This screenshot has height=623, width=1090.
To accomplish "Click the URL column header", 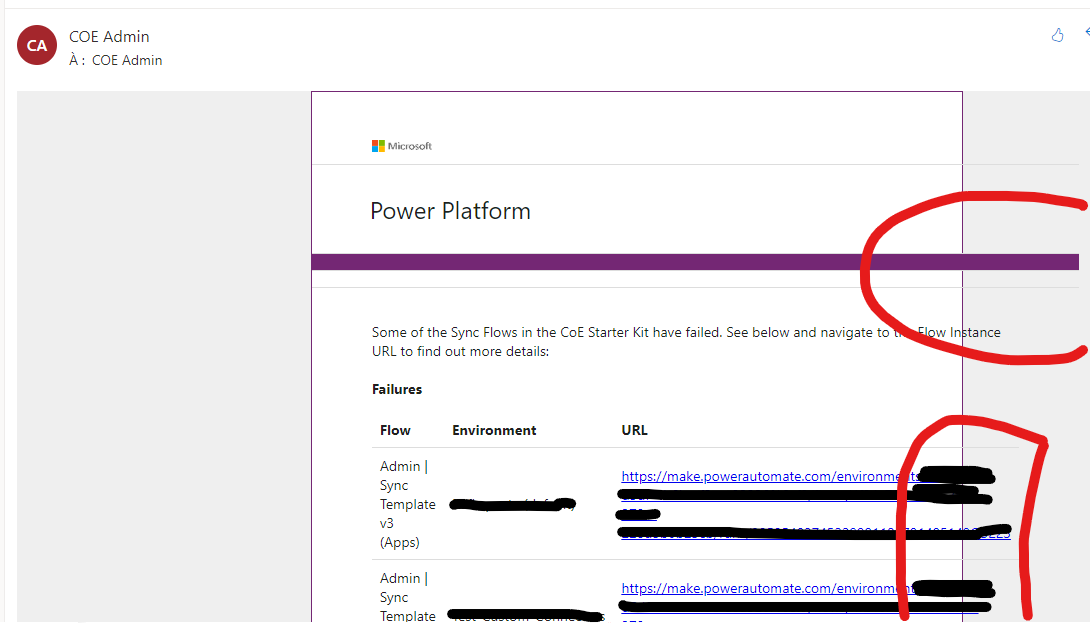I will coord(635,430).
